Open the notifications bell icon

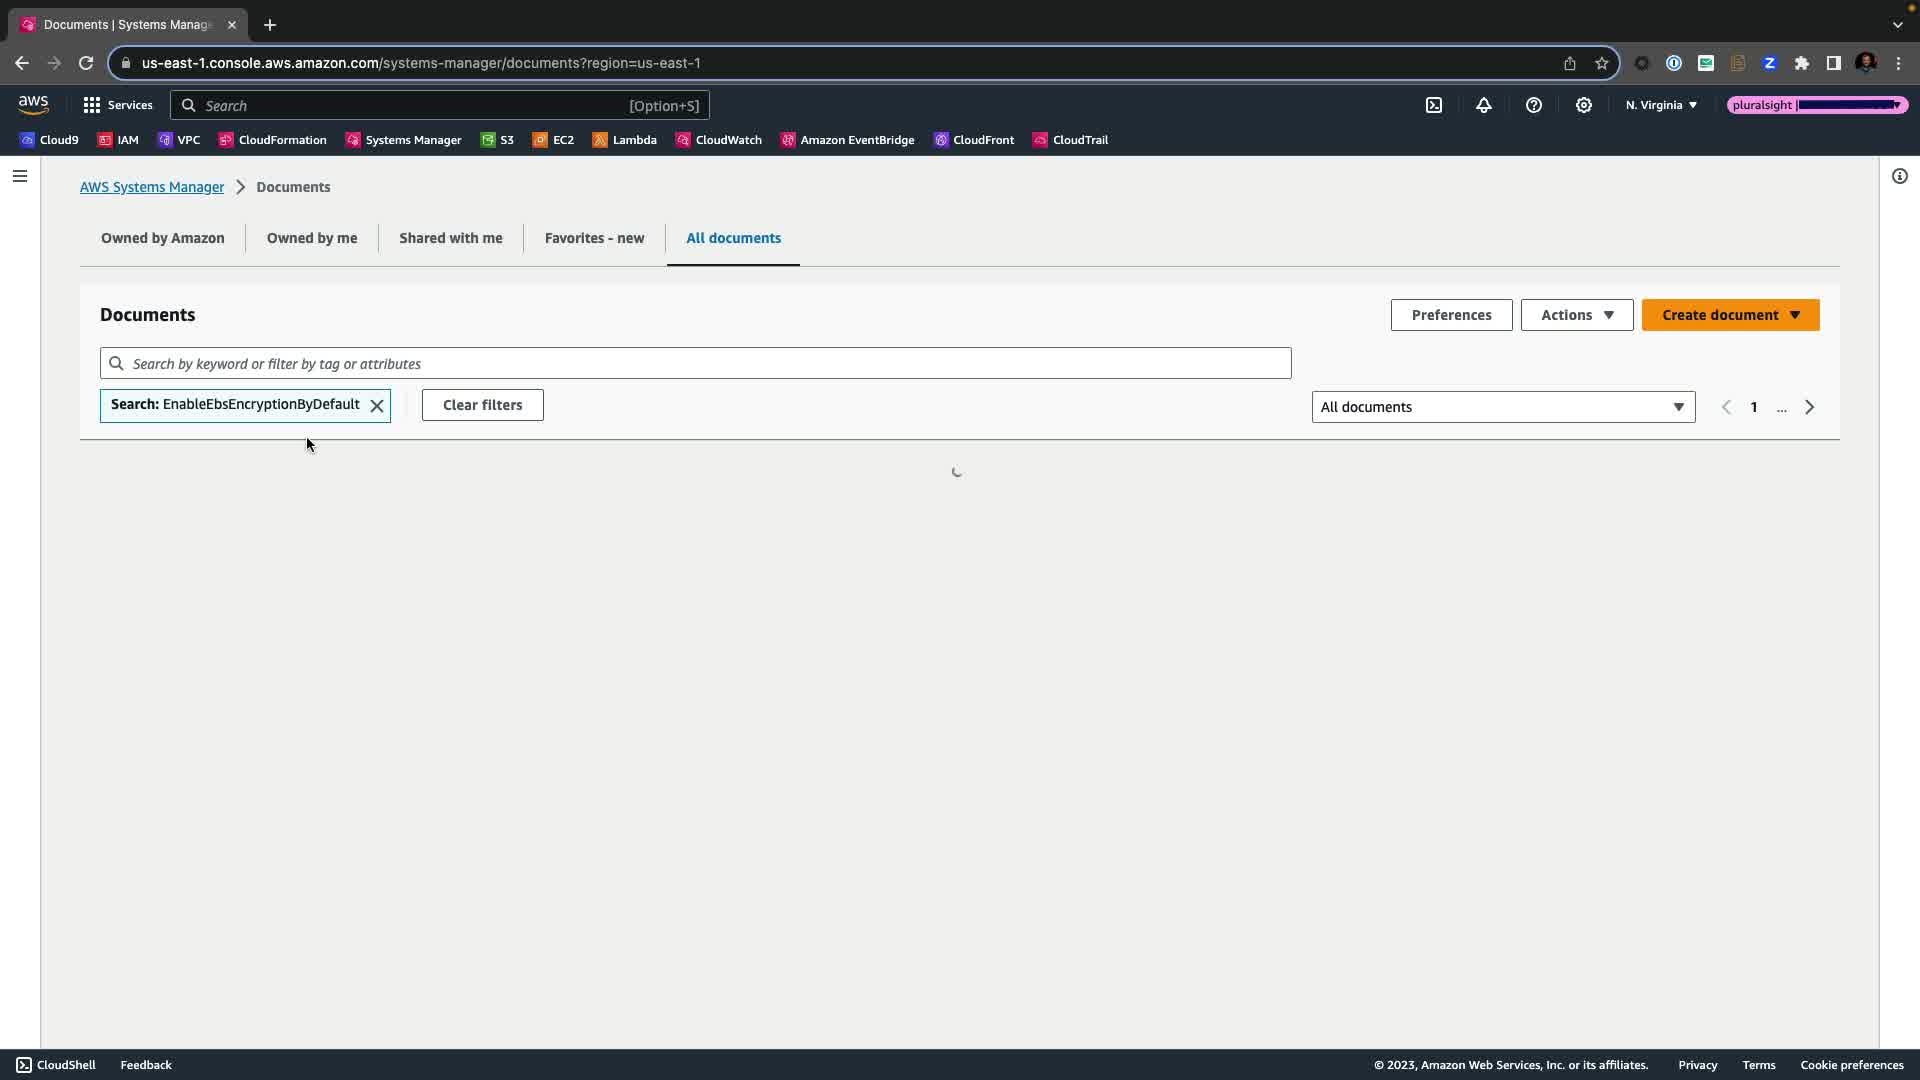click(1484, 105)
